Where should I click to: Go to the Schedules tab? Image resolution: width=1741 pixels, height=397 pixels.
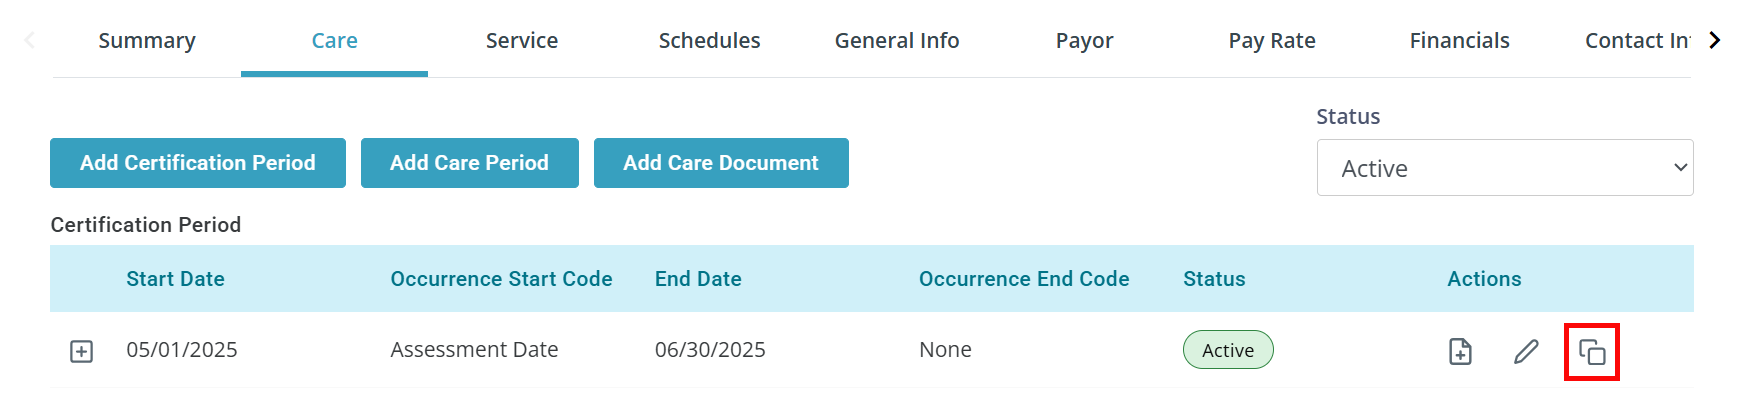coord(709,41)
